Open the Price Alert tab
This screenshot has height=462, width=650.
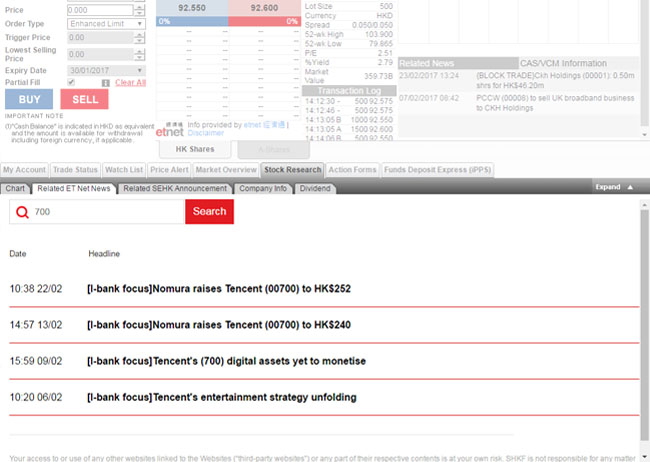point(169,170)
